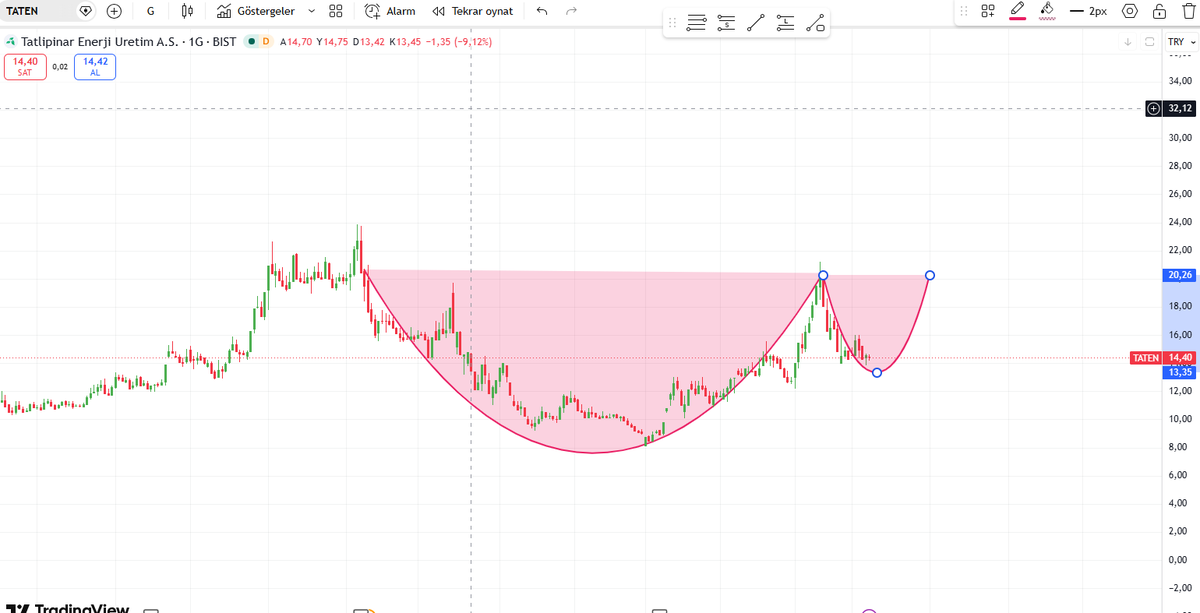Open the G time interval selector
1200x613 pixels.
click(150, 11)
